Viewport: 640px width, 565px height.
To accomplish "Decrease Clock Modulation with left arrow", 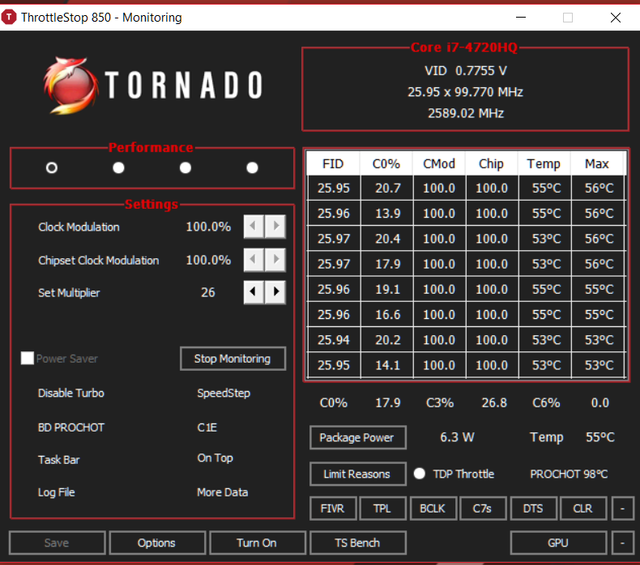I will click(x=253, y=226).
